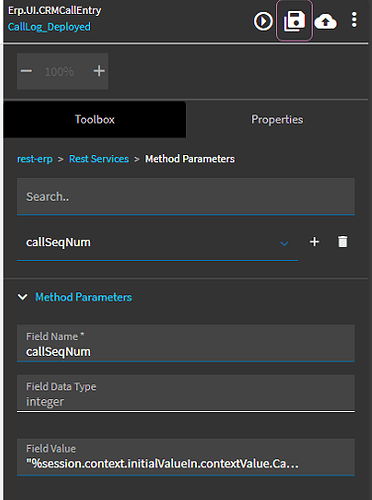This screenshot has width=372, height=500.
Task: Click the save layout icon
Action: pos(294,21)
